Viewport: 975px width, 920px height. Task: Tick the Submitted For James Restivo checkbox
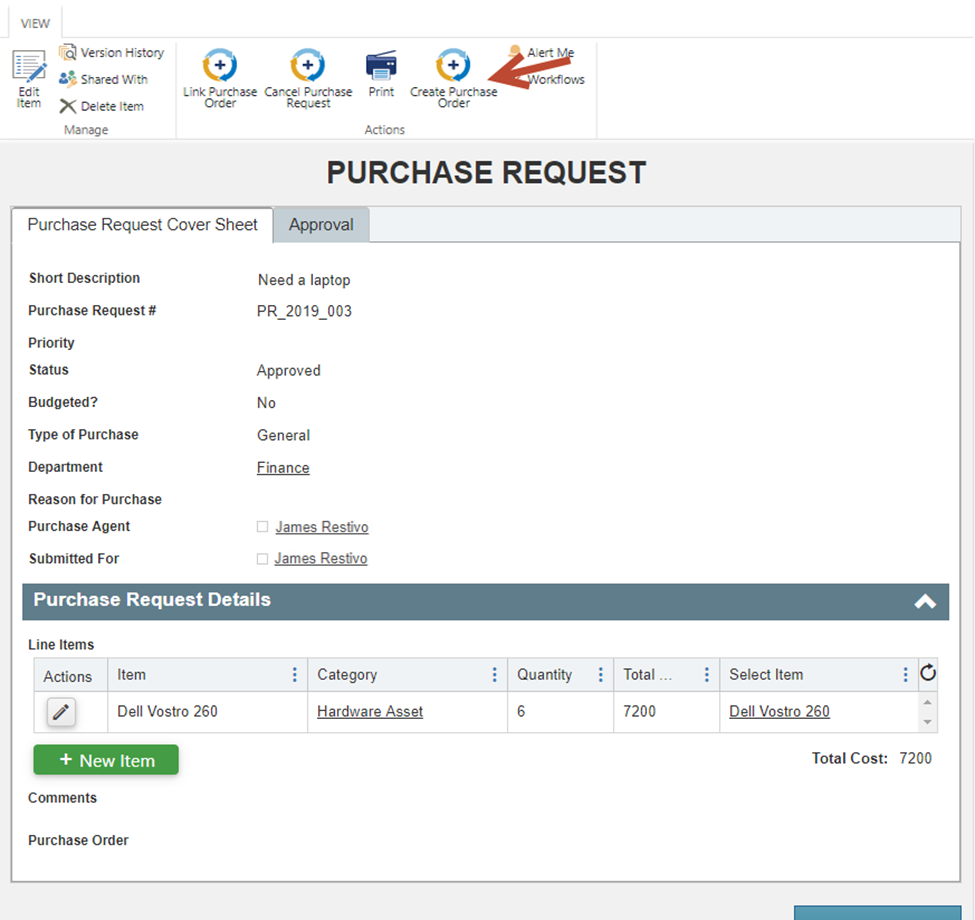(x=262, y=559)
